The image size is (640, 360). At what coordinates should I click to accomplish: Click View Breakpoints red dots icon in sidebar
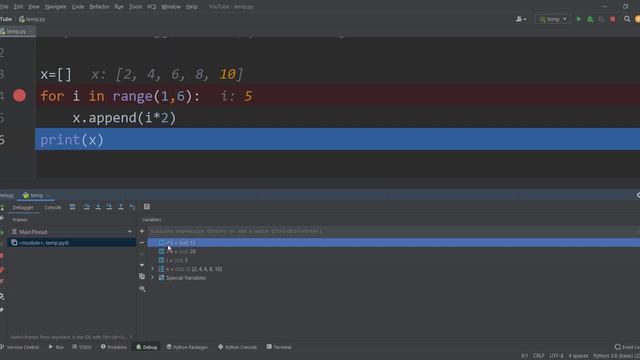(x=2, y=269)
